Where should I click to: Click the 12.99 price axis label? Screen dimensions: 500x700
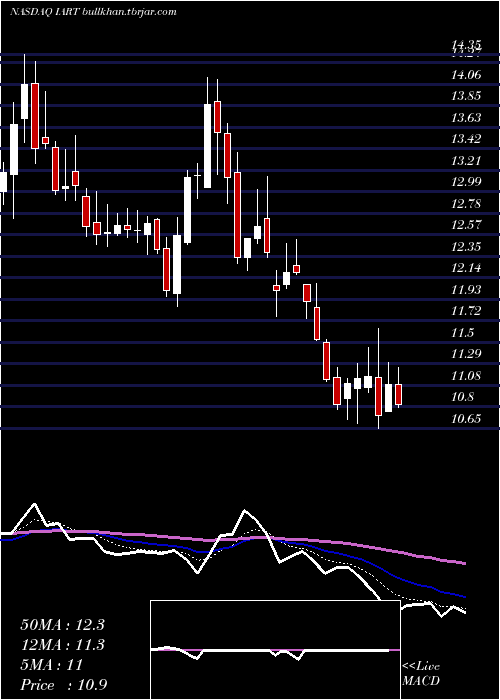[466, 182]
